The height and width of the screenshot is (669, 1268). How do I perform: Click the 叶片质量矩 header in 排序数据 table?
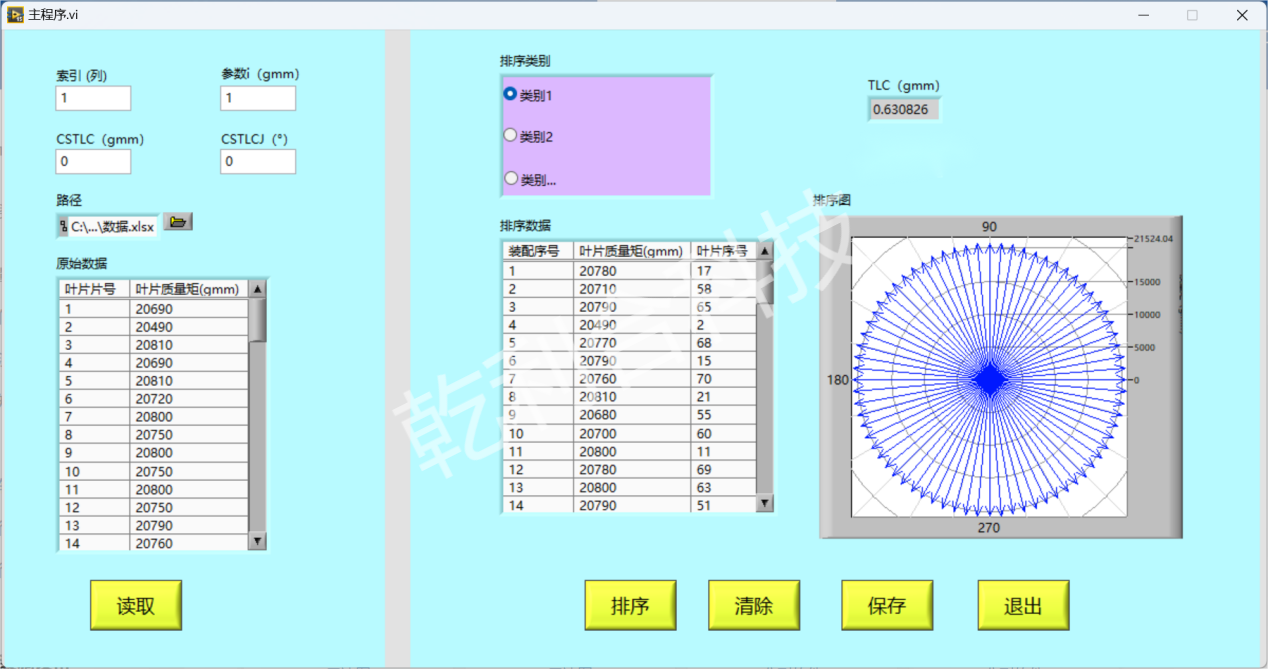pyautogui.click(x=631, y=251)
